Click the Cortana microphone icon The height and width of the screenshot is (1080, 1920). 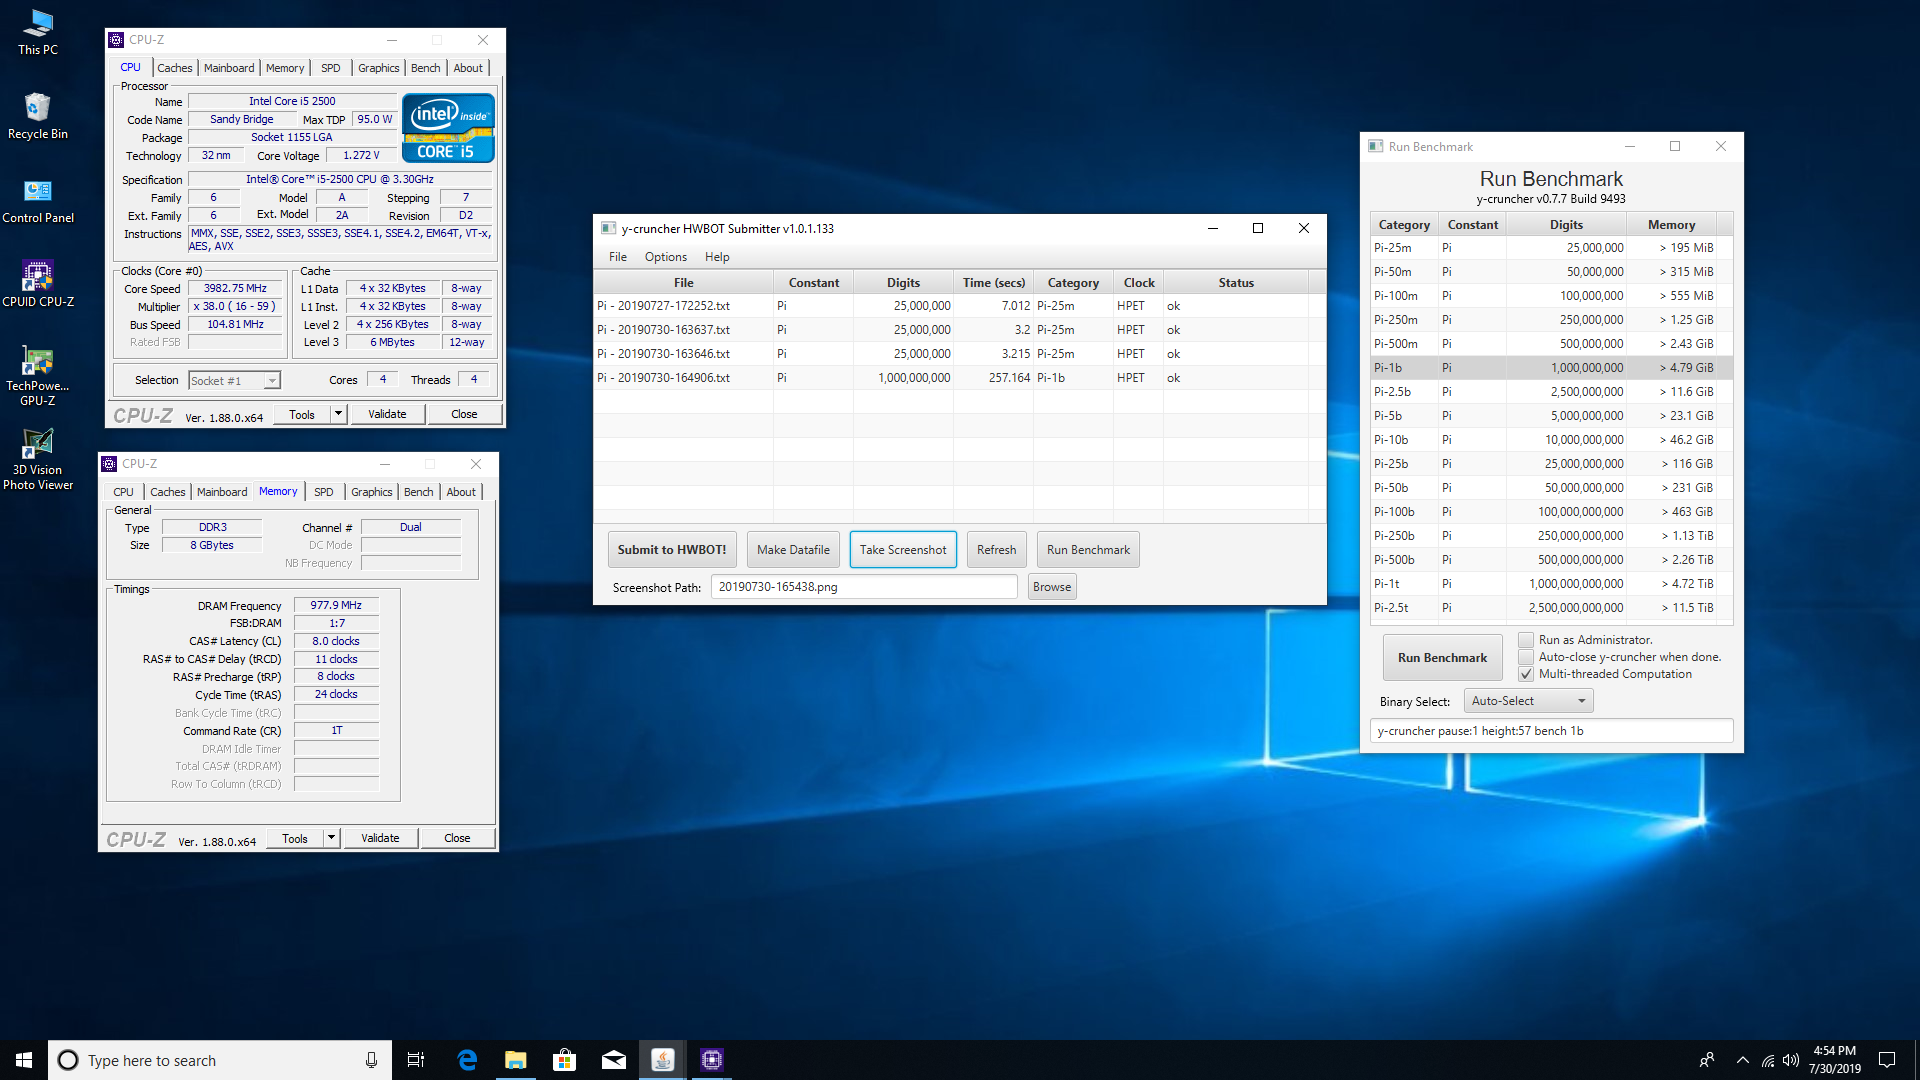[371, 1060]
